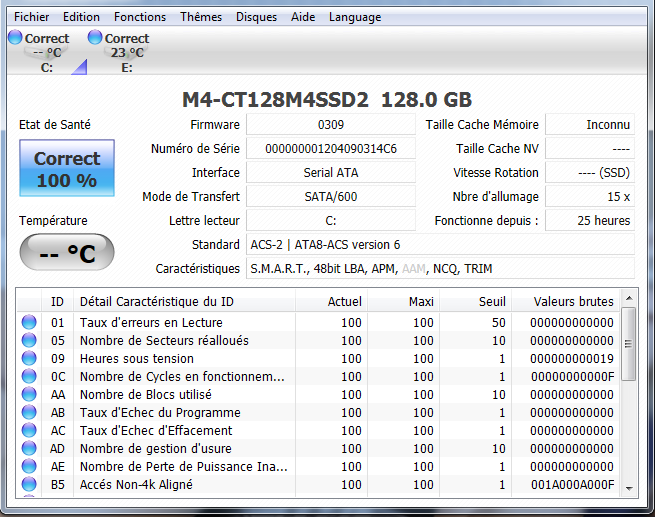Image resolution: width=655 pixels, height=517 pixels.
Task: Click the scroll down arrow of attribute list
Action: click(x=628, y=487)
